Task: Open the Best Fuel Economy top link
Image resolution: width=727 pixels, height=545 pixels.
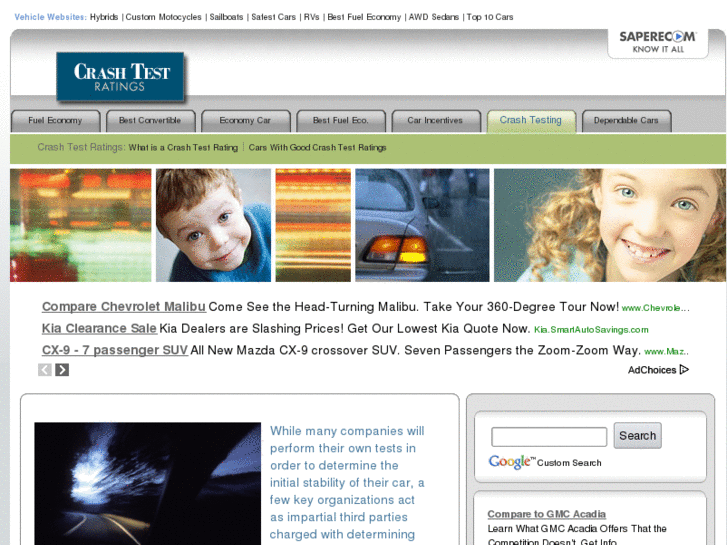Action: (x=364, y=17)
